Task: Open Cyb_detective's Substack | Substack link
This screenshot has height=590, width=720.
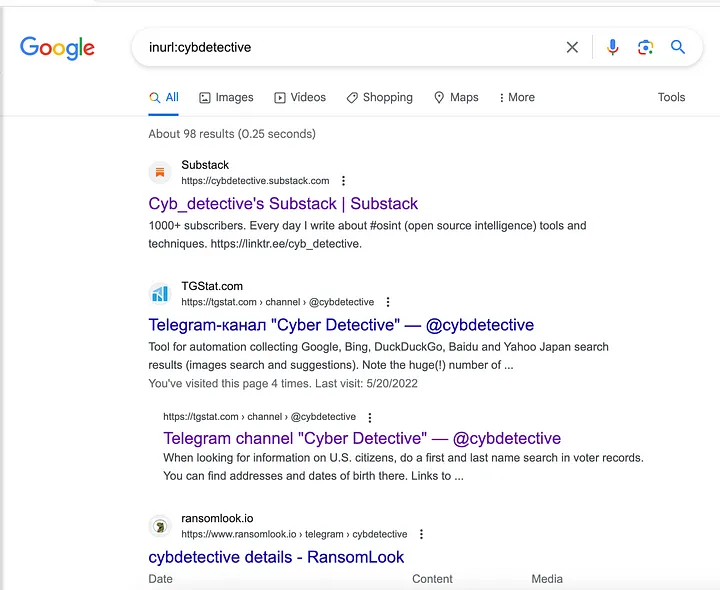Action: pos(283,203)
